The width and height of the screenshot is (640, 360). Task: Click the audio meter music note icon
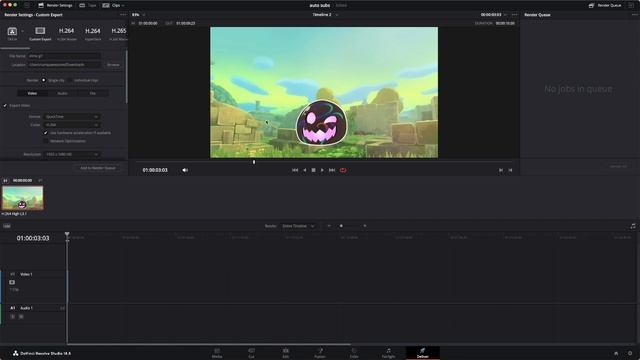point(633,226)
